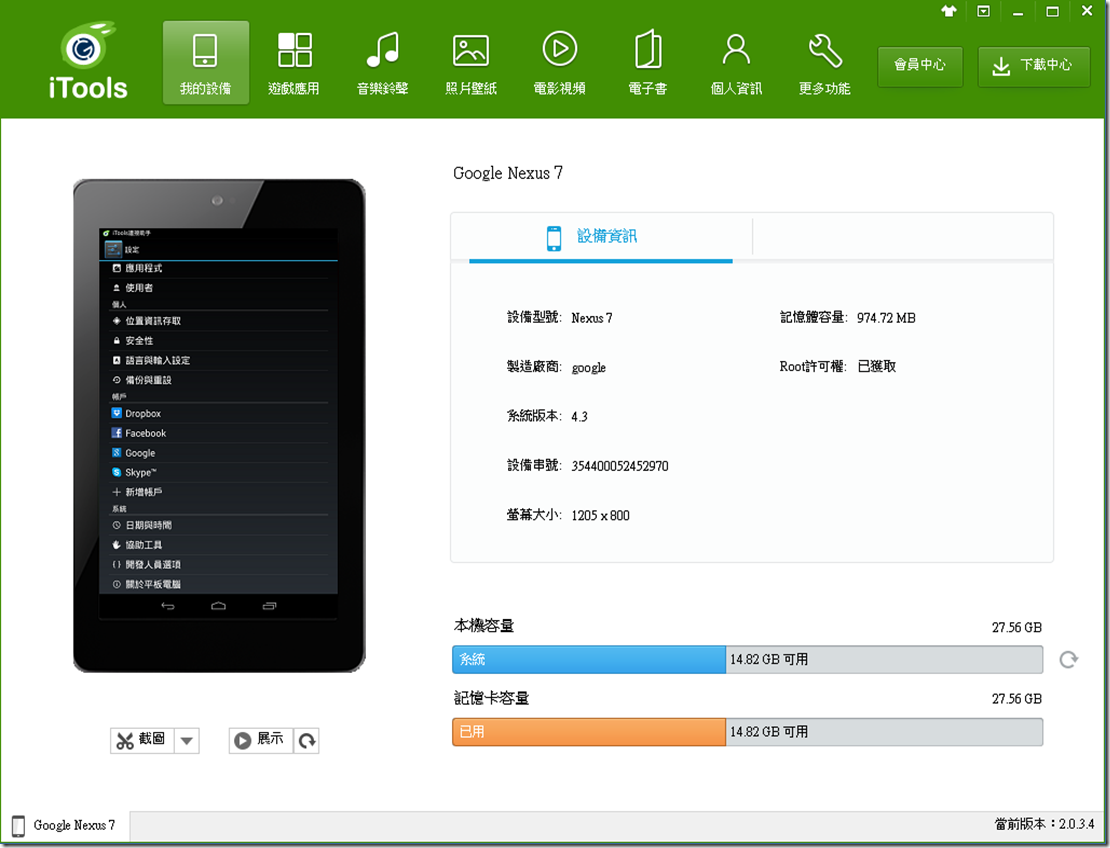
Task: Click 備份與重設 in the device preview
Action: (149, 380)
